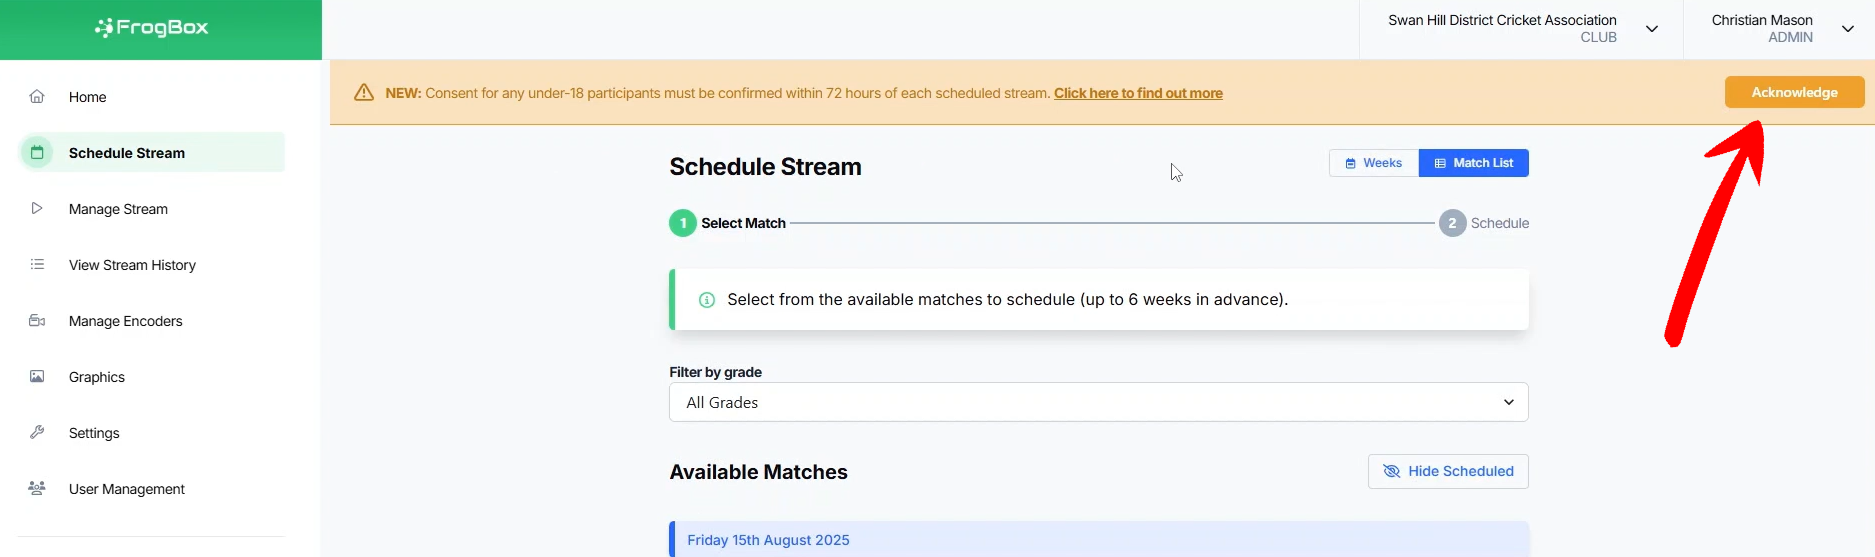The width and height of the screenshot is (1875, 557).
Task: Click the Schedule Stream calendar icon
Action: tap(37, 153)
